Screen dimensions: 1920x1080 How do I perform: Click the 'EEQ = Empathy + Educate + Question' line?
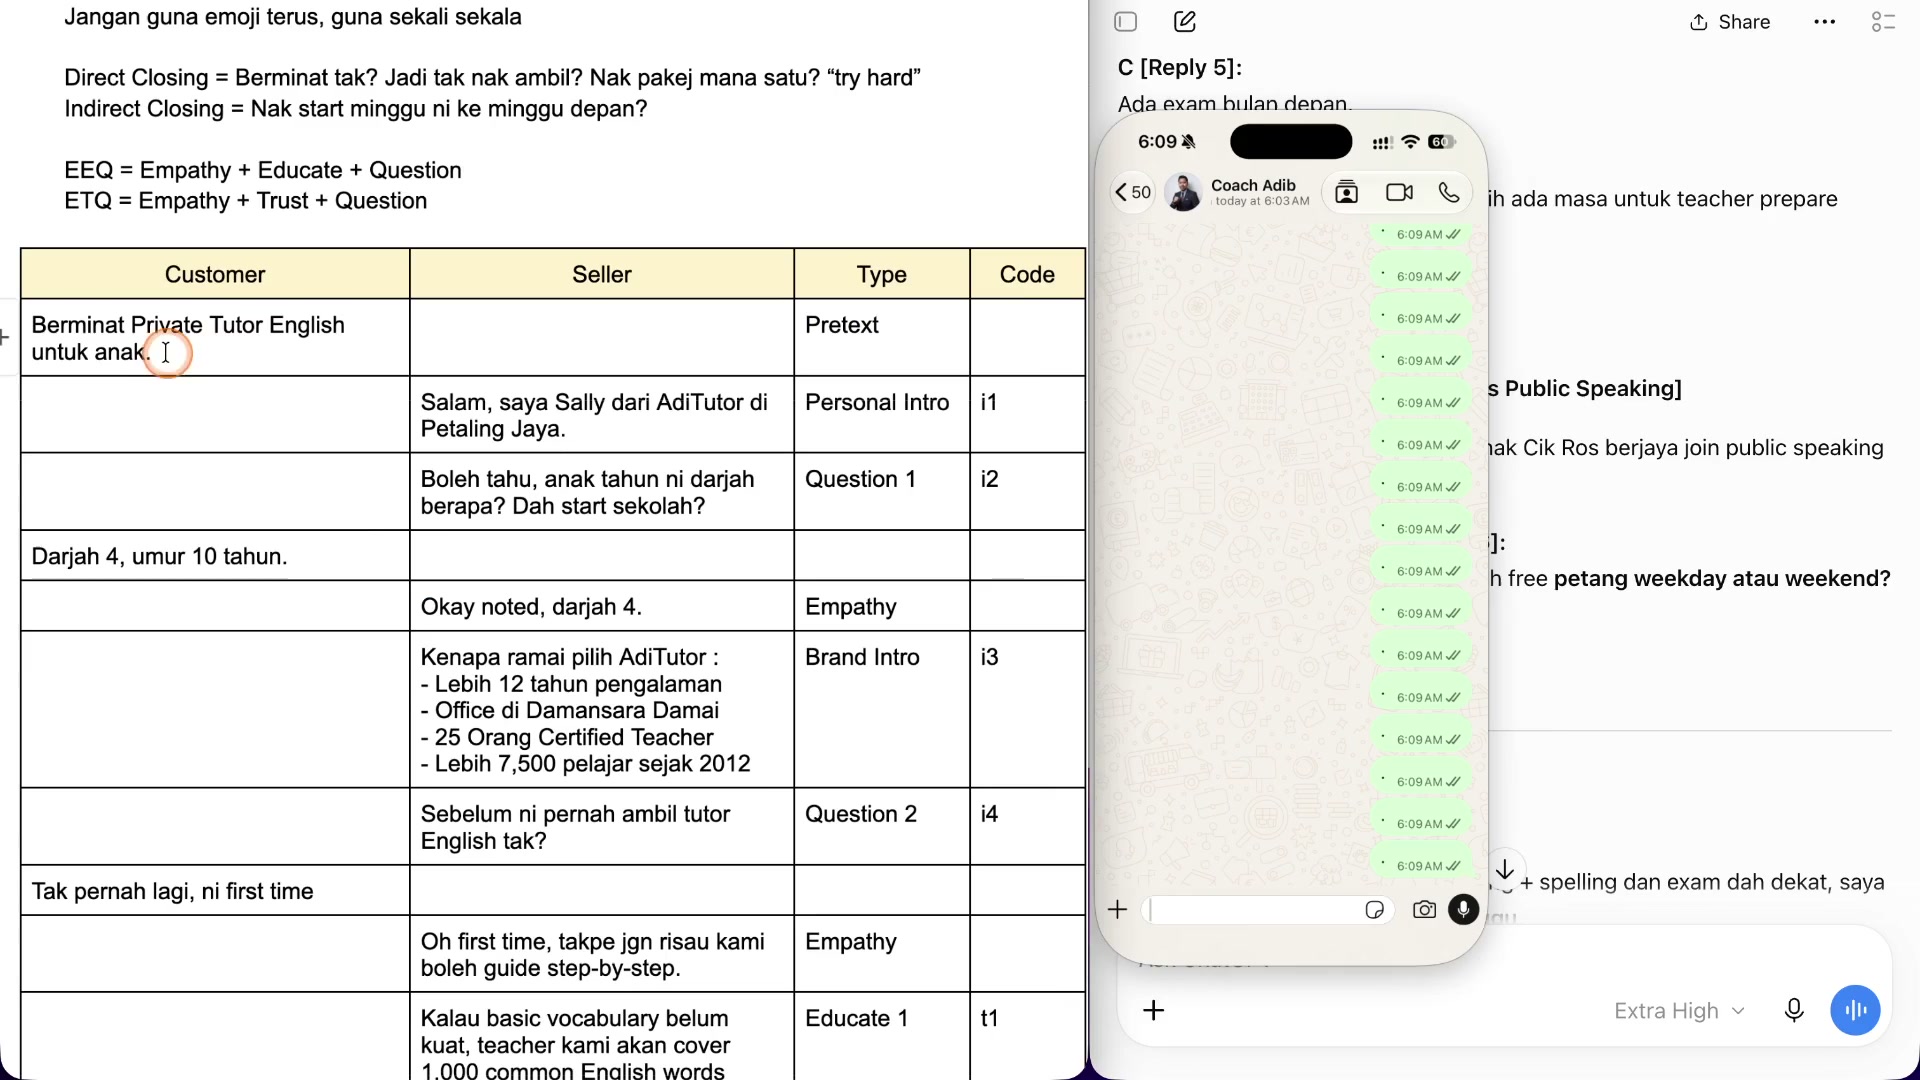pyautogui.click(x=263, y=170)
